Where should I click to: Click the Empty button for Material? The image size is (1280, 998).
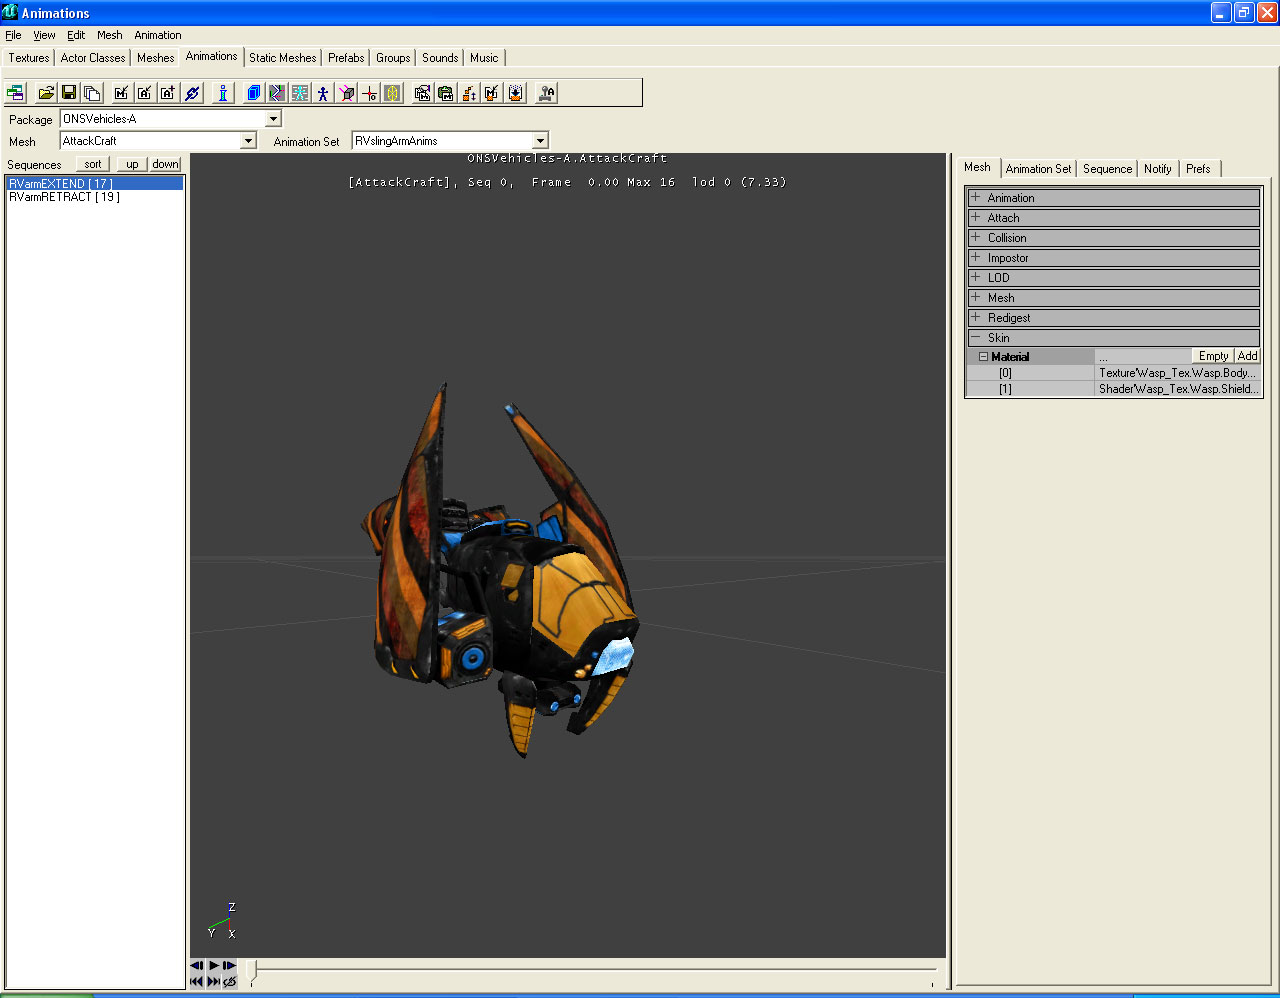pyautogui.click(x=1213, y=356)
